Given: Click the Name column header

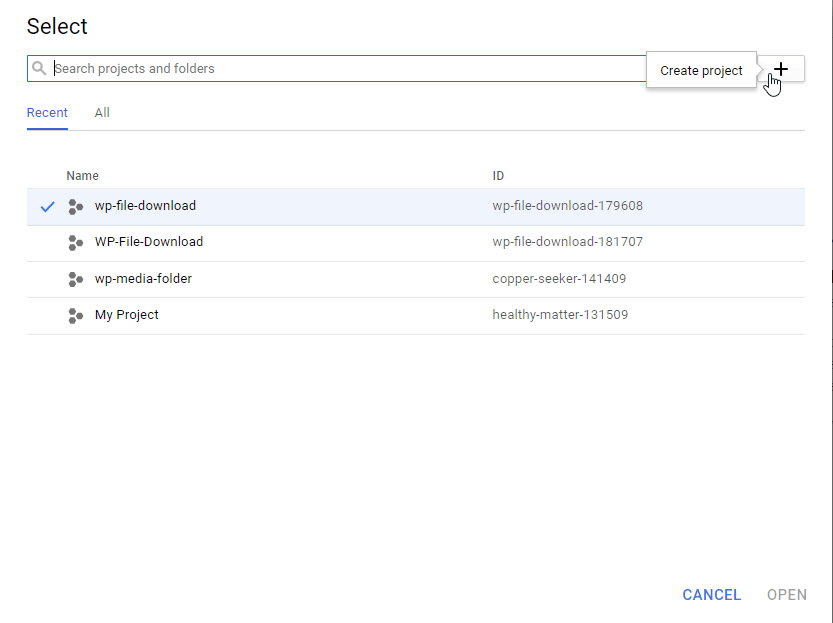Looking at the screenshot, I should tap(82, 176).
